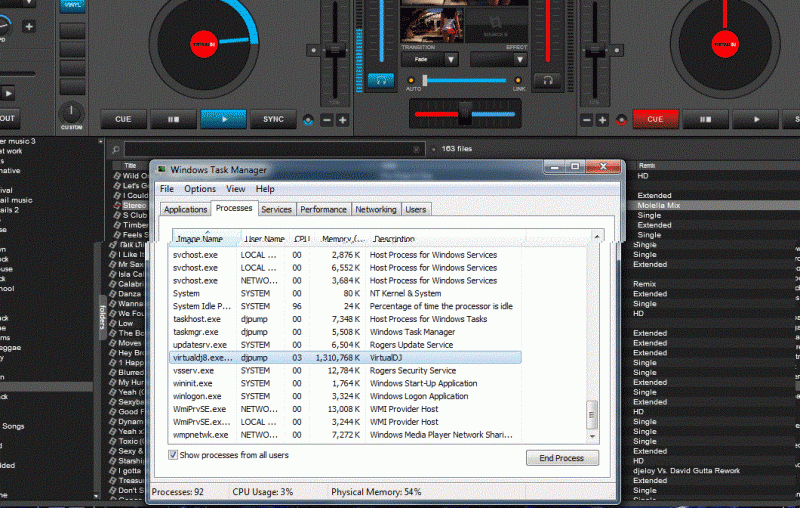Select the taskmgr.exe process row
800x508 pixels.
345,332
